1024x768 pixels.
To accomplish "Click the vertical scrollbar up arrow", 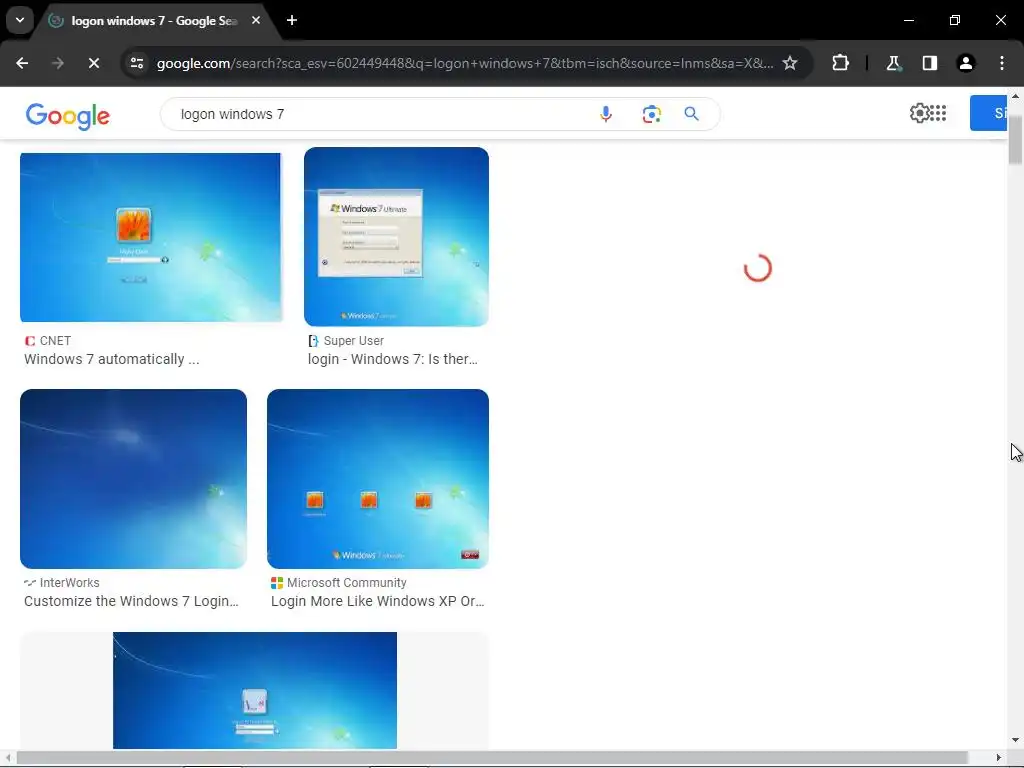I will (1016, 96).
